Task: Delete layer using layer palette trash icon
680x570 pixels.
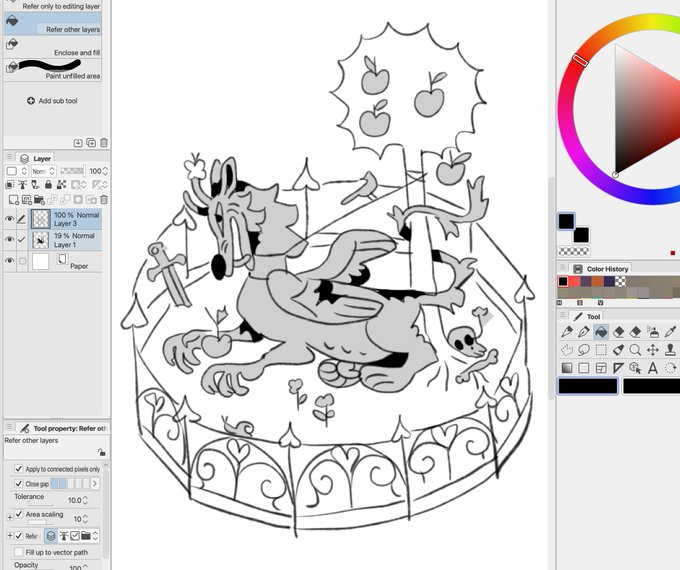Action: point(104,200)
